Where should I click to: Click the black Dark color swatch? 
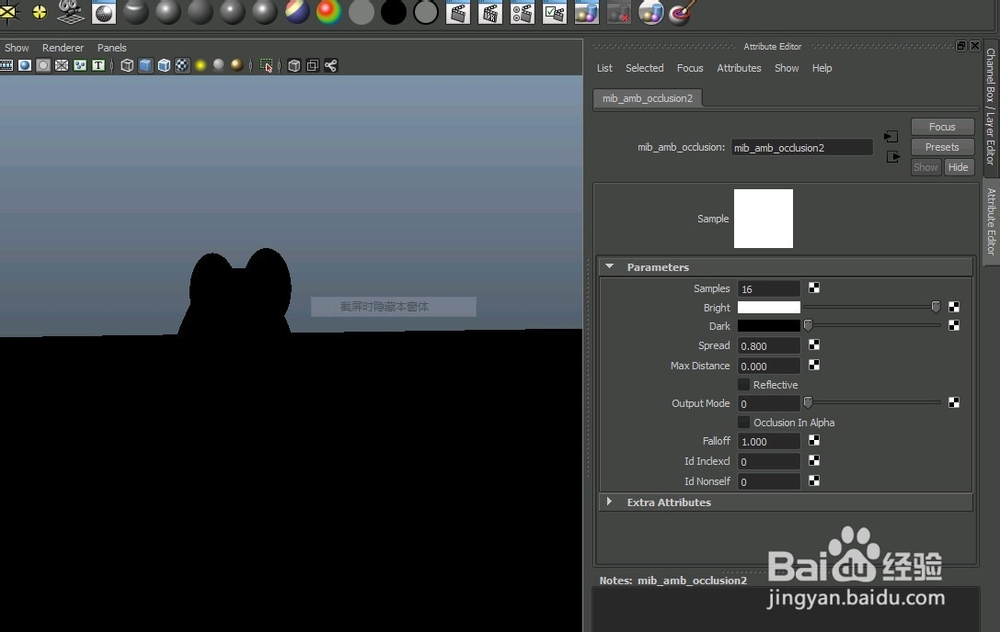768,326
